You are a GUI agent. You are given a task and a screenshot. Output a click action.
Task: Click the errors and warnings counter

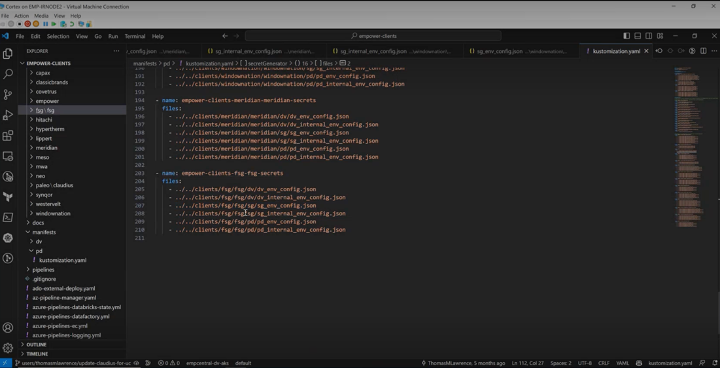coord(169,363)
